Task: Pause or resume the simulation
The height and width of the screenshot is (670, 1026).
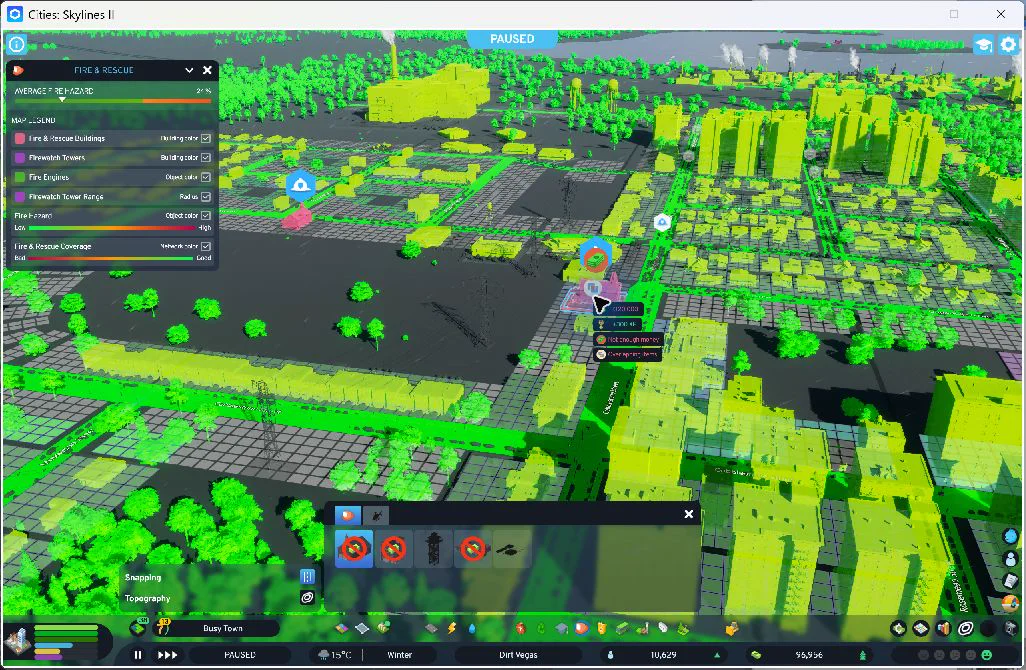Action: pyautogui.click(x=138, y=654)
